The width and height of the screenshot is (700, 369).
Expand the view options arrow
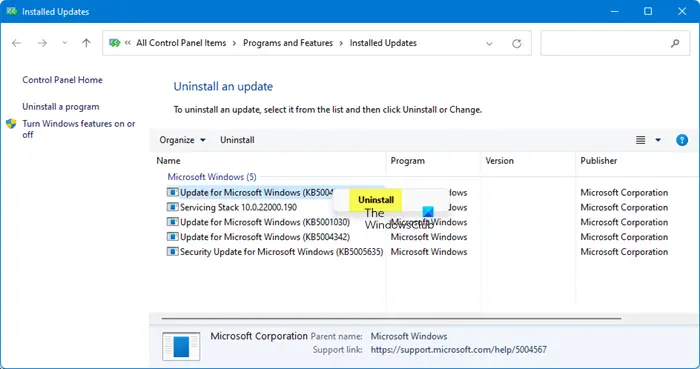pyautogui.click(x=658, y=140)
